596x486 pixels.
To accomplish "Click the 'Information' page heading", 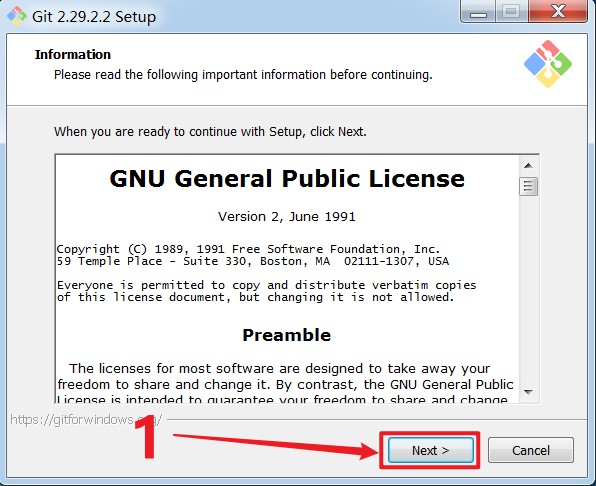I will tap(73, 54).
